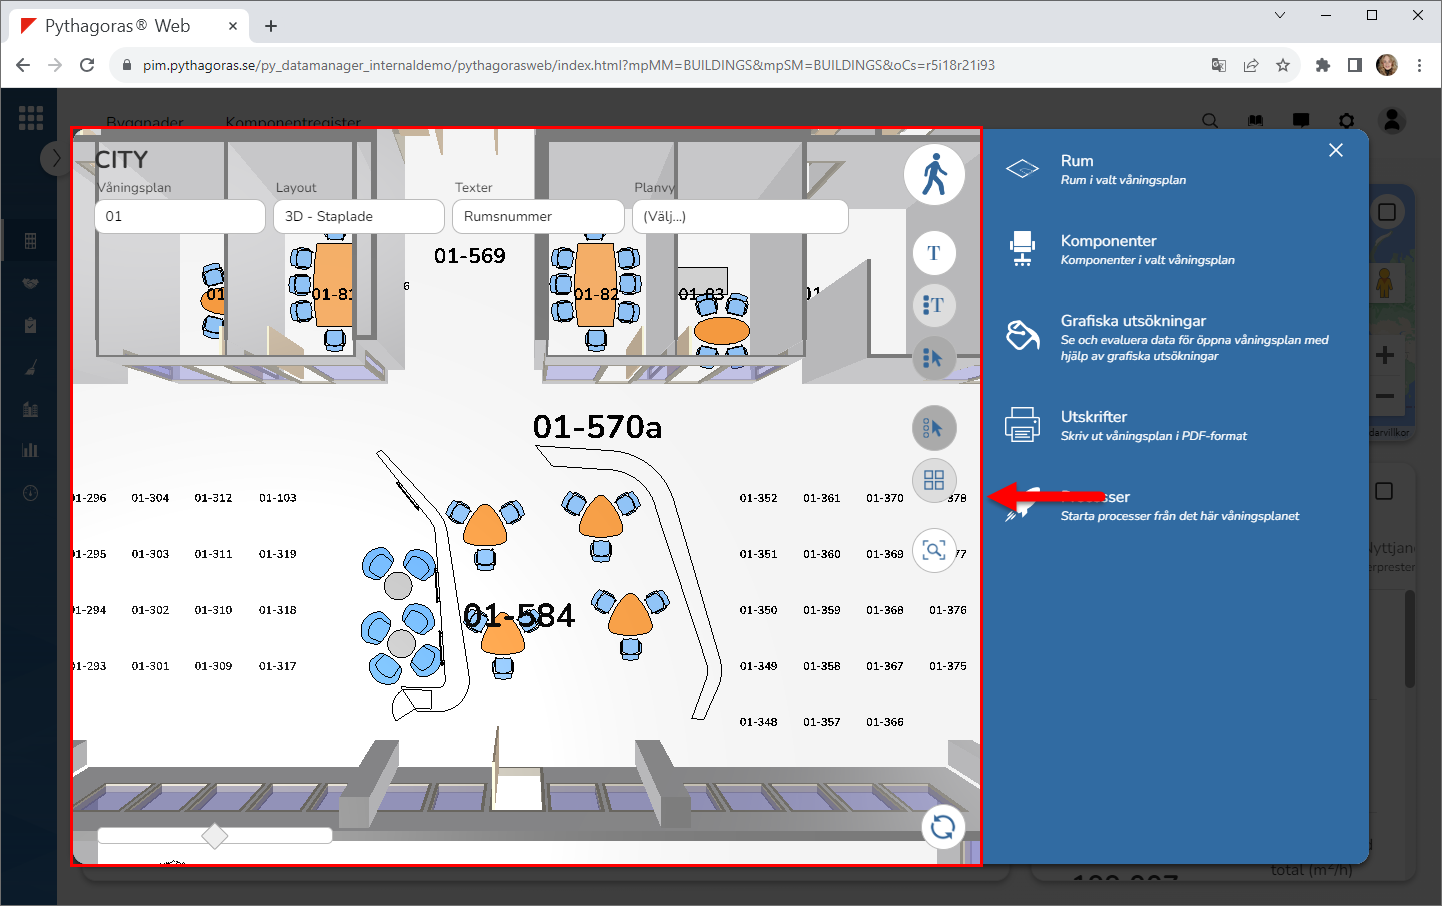Toggle the lower selection-pointer list button
This screenshot has height=906, width=1442.
pyautogui.click(x=934, y=428)
